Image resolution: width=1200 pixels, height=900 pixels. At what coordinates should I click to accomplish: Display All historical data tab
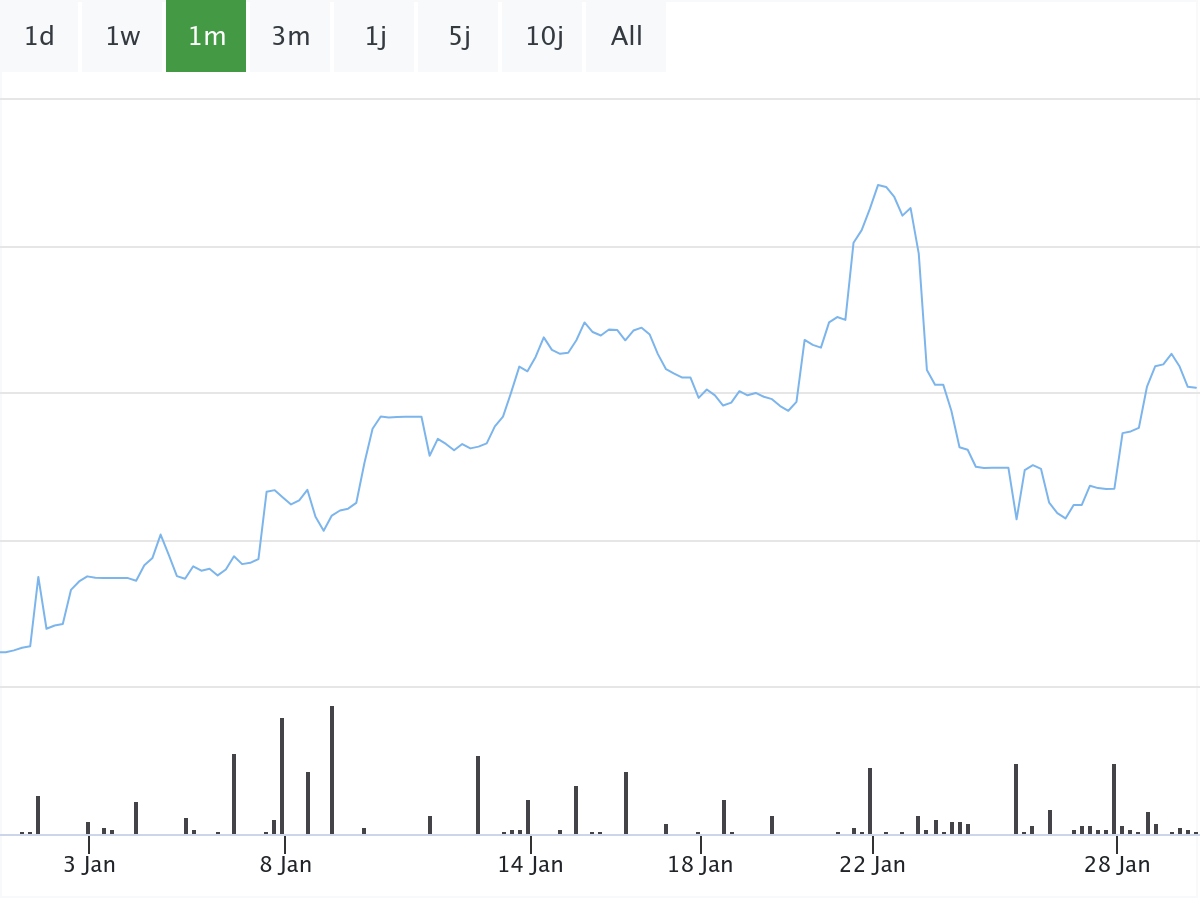pyautogui.click(x=626, y=37)
